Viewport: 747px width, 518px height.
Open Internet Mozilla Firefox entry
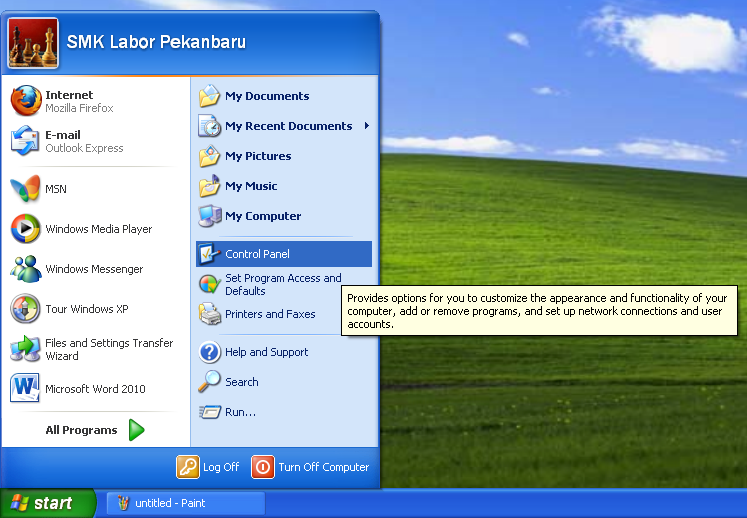pyautogui.click(x=94, y=101)
